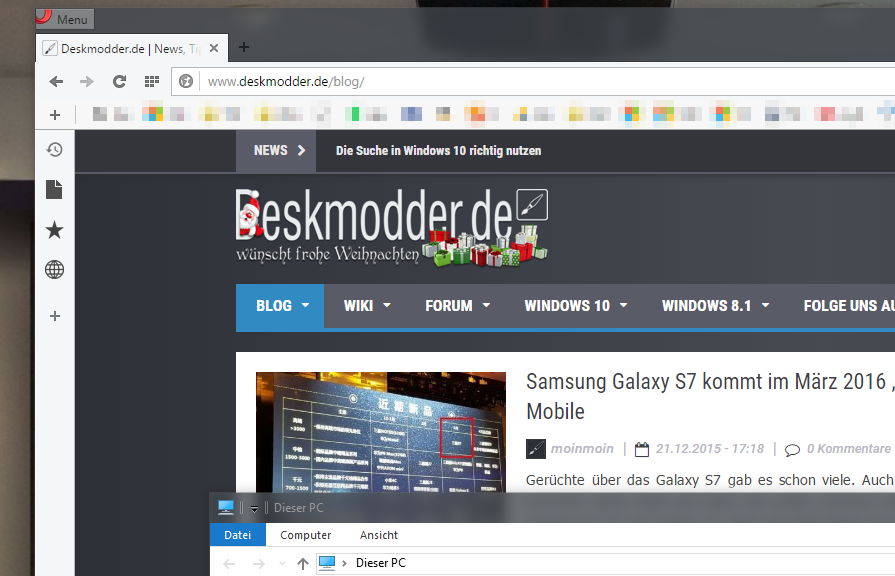The height and width of the screenshot is (576, 895).
Task: Open article 'Samsung Galaxy S7 kommt im März 2016'
Action: pos(710,396)
